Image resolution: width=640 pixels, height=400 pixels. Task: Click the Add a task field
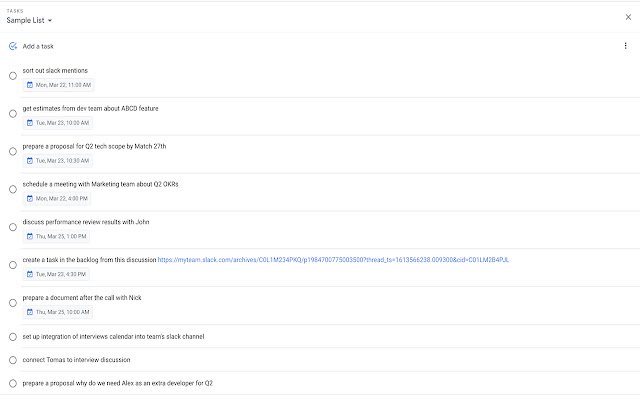[38, 47]
